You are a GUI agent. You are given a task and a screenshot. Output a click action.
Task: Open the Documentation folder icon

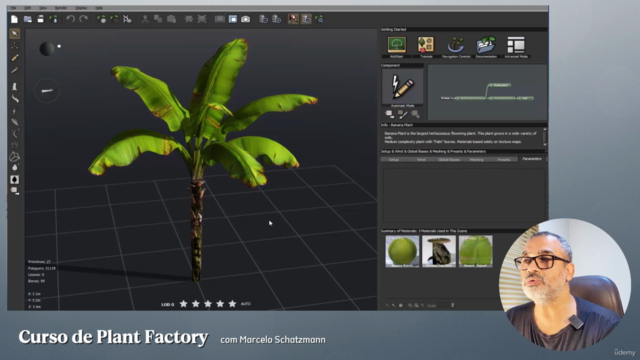pos(486,45)
